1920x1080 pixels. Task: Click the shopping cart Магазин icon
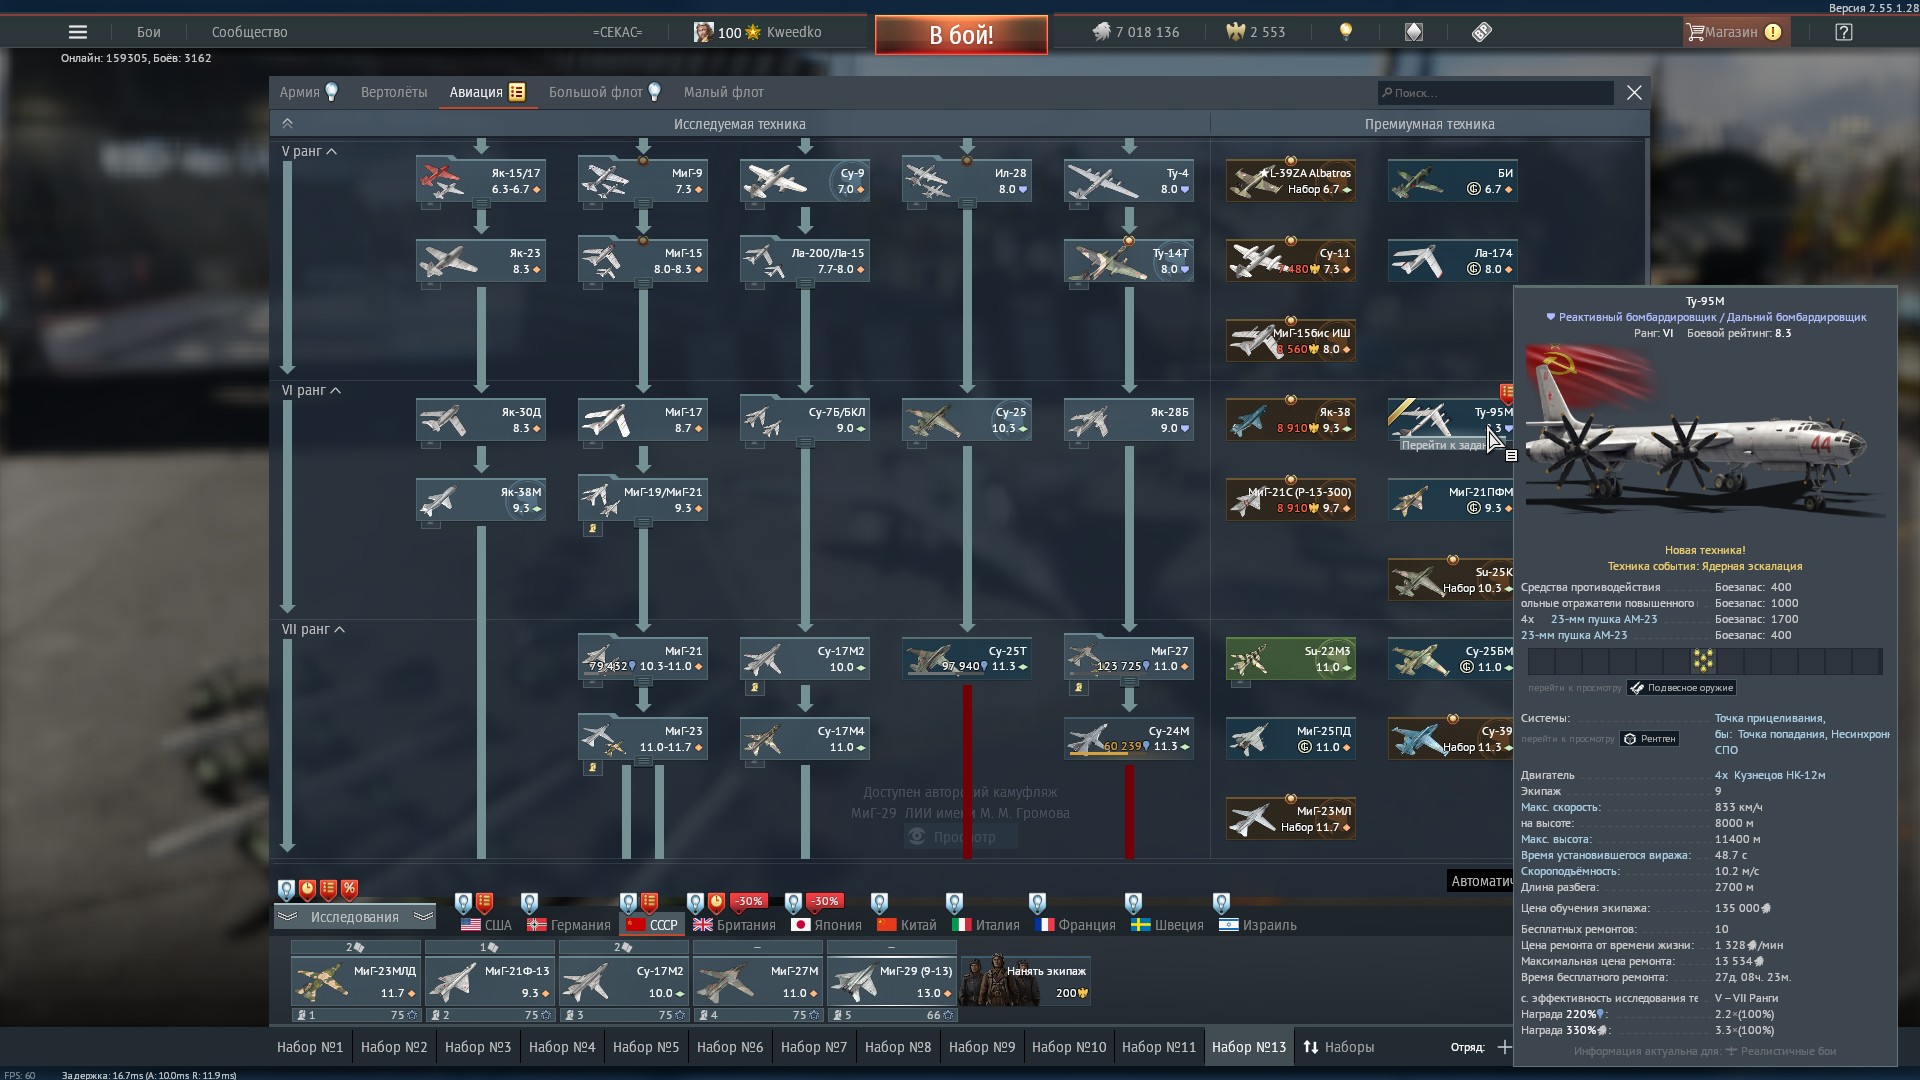pyautogui.click(x=1695, y=32)
